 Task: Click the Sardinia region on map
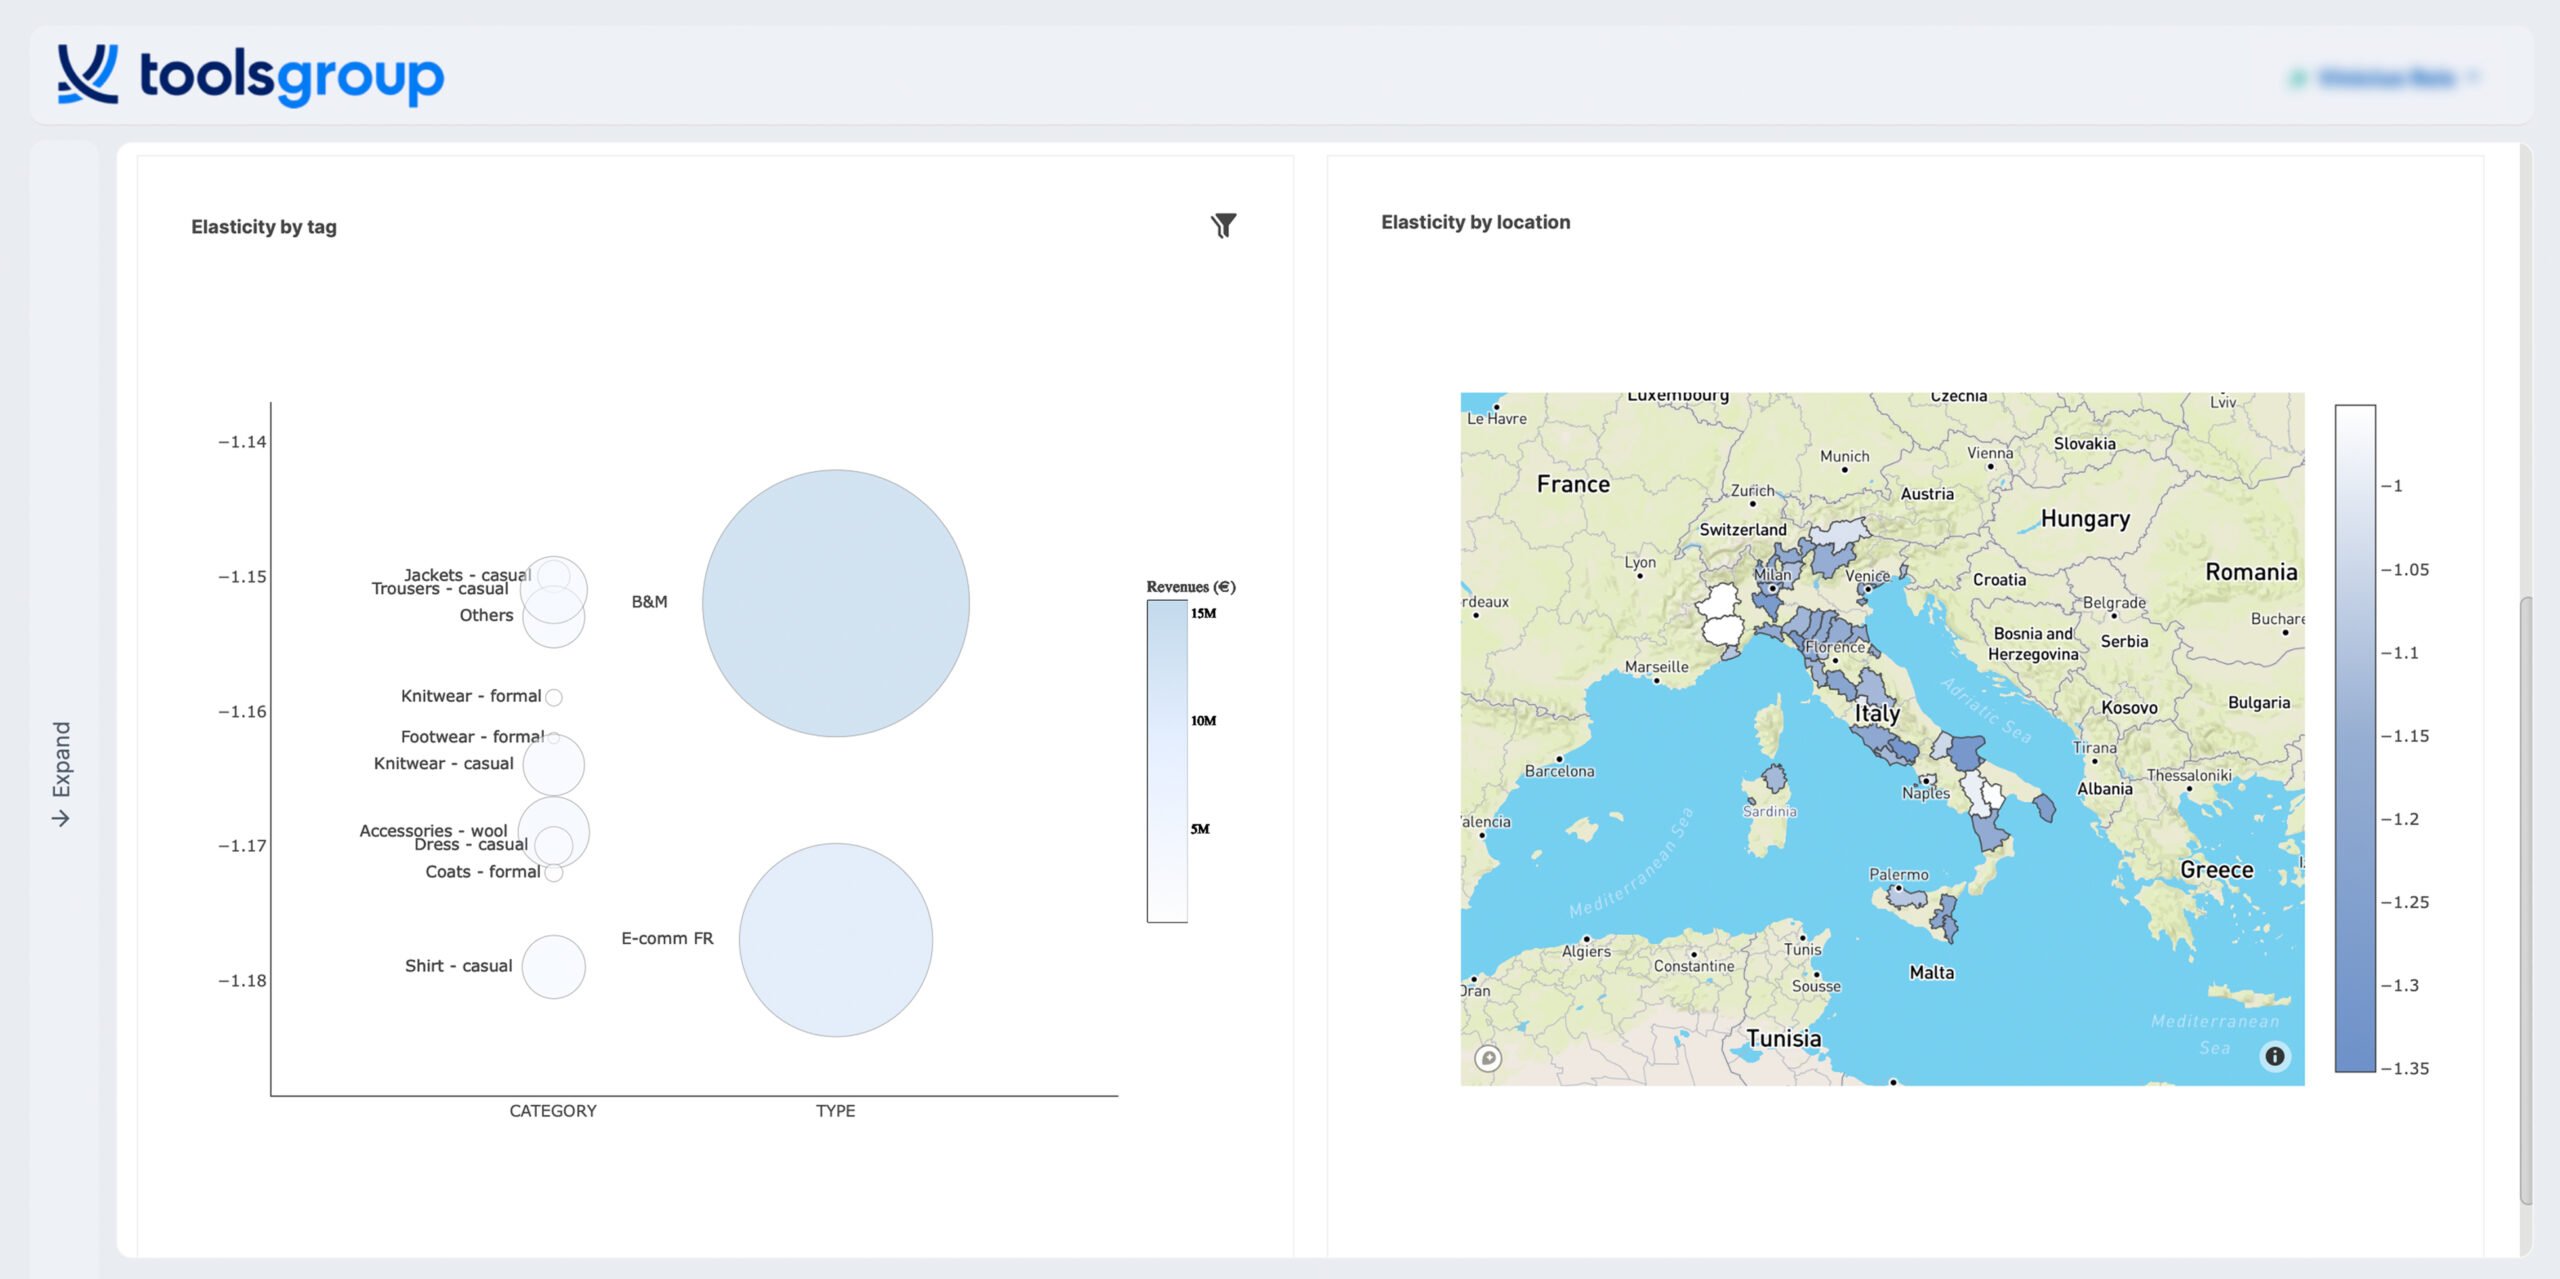[x=1769, y=811]
